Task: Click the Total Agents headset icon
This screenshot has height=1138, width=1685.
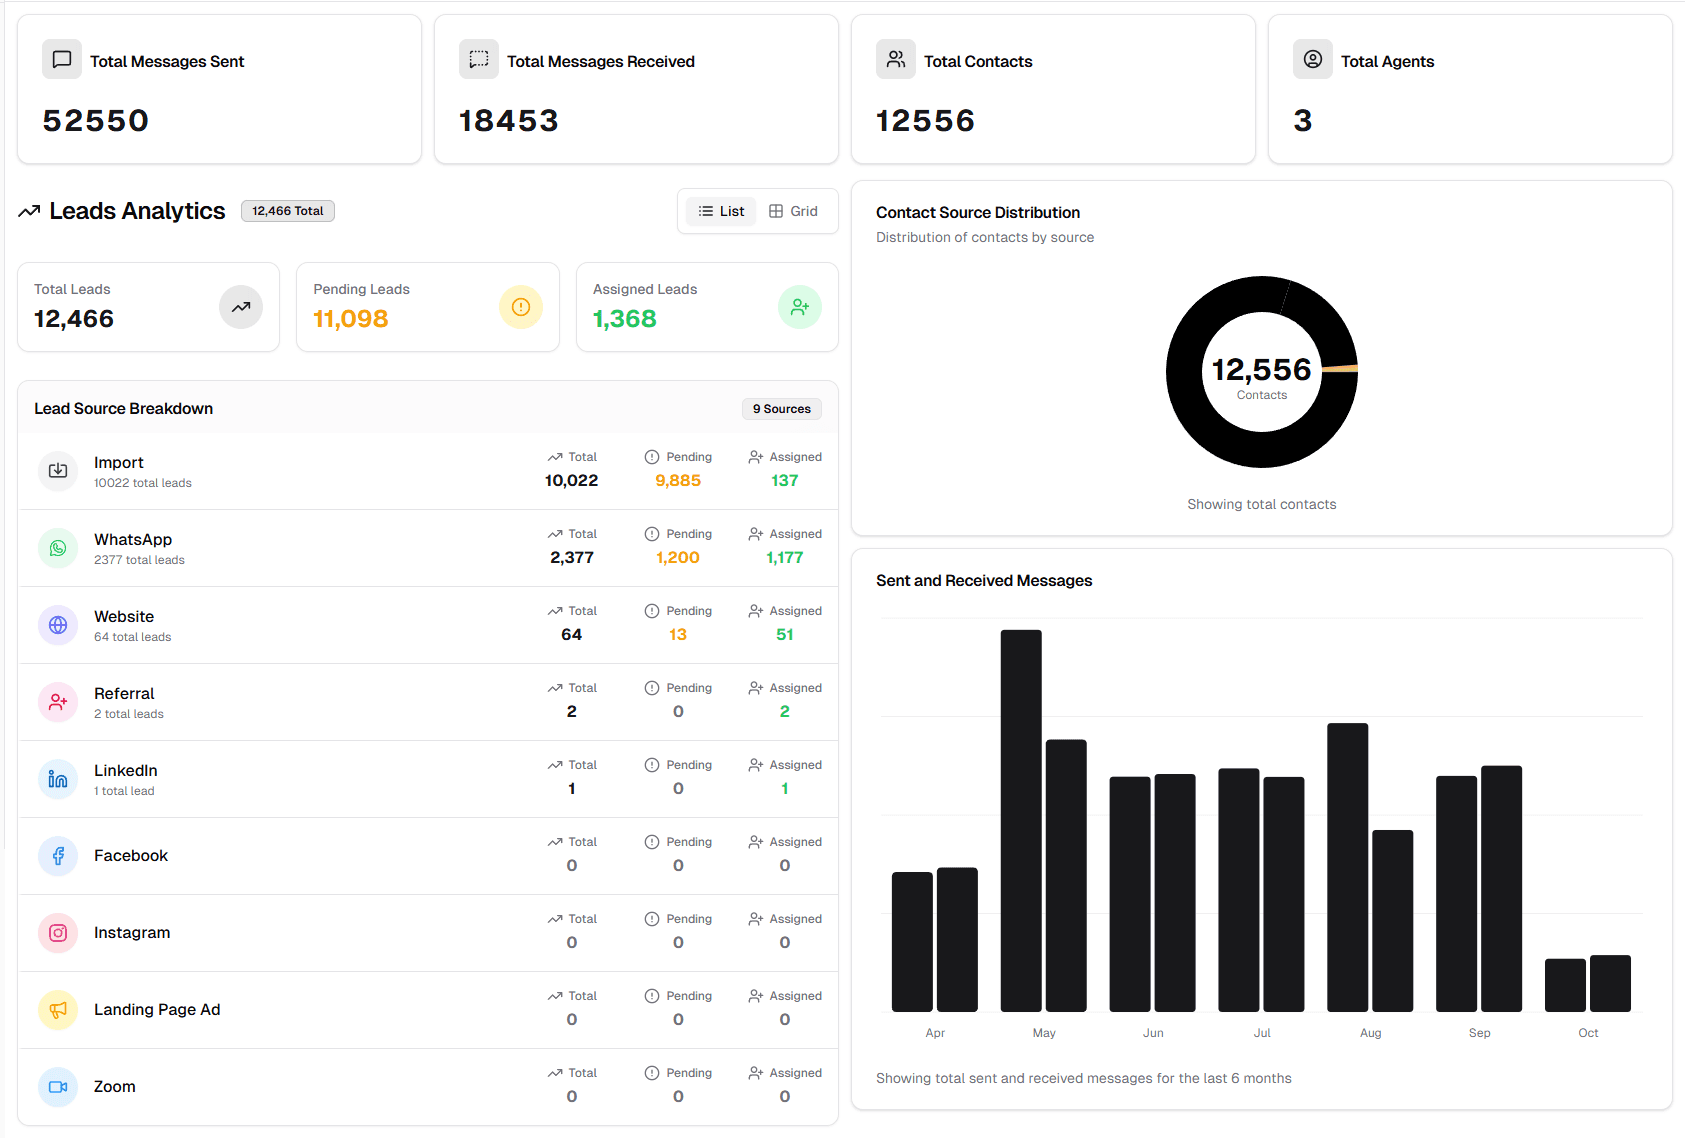Action: [x=1313, y=59]
